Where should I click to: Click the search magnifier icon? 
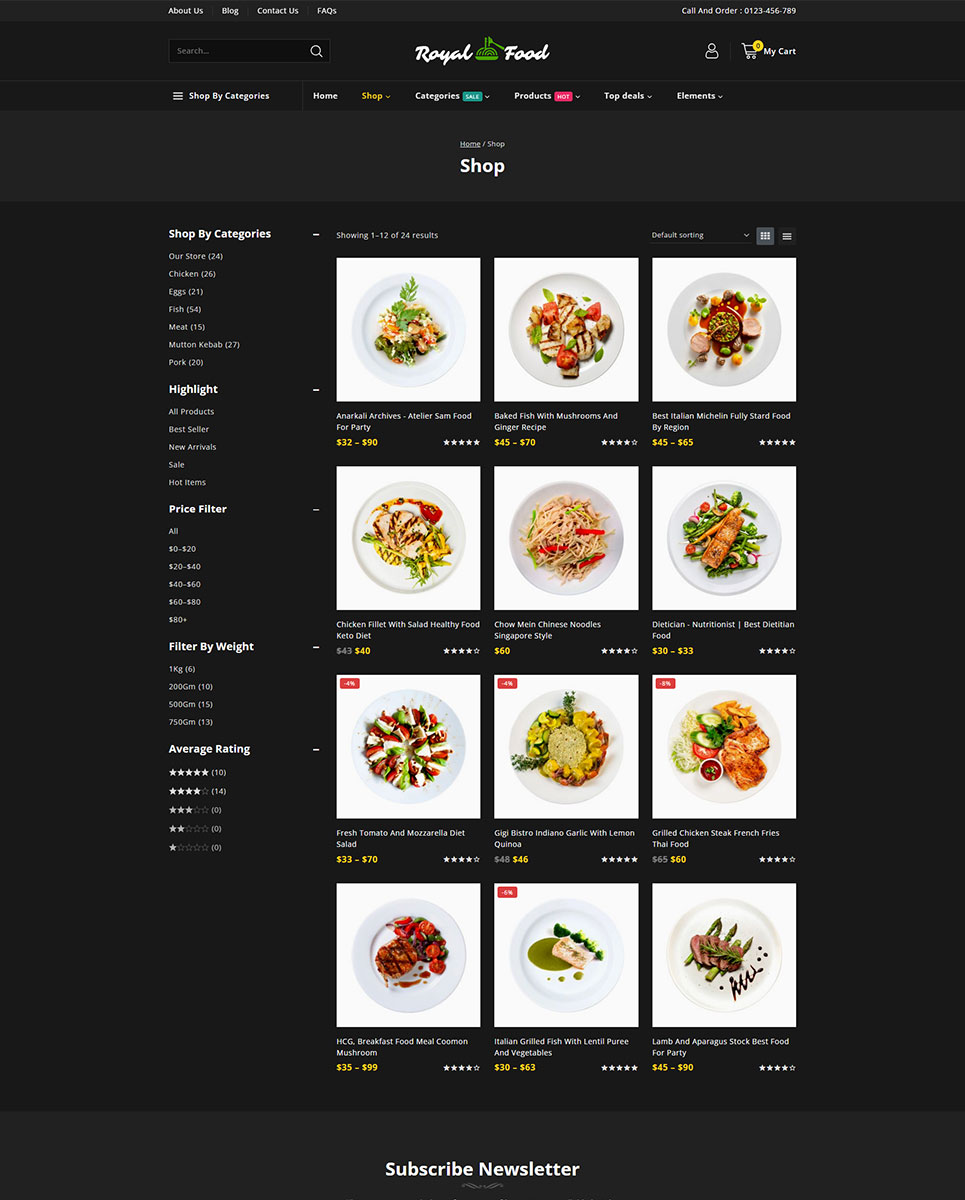click(x=316, y=51)
